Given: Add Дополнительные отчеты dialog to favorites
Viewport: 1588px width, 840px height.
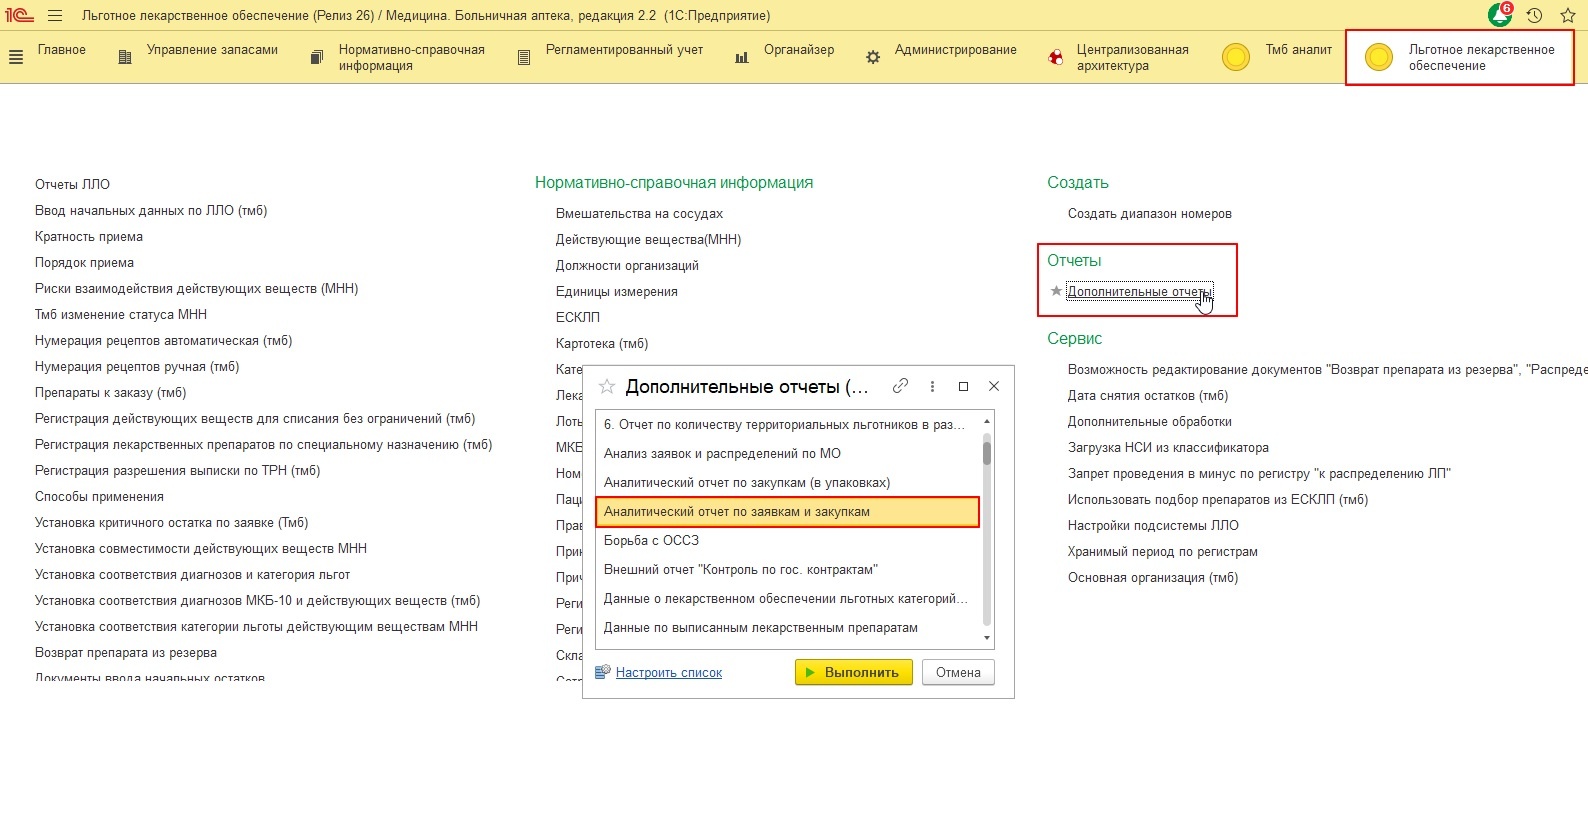Looking at the screenshot, I should coord(606,387).
